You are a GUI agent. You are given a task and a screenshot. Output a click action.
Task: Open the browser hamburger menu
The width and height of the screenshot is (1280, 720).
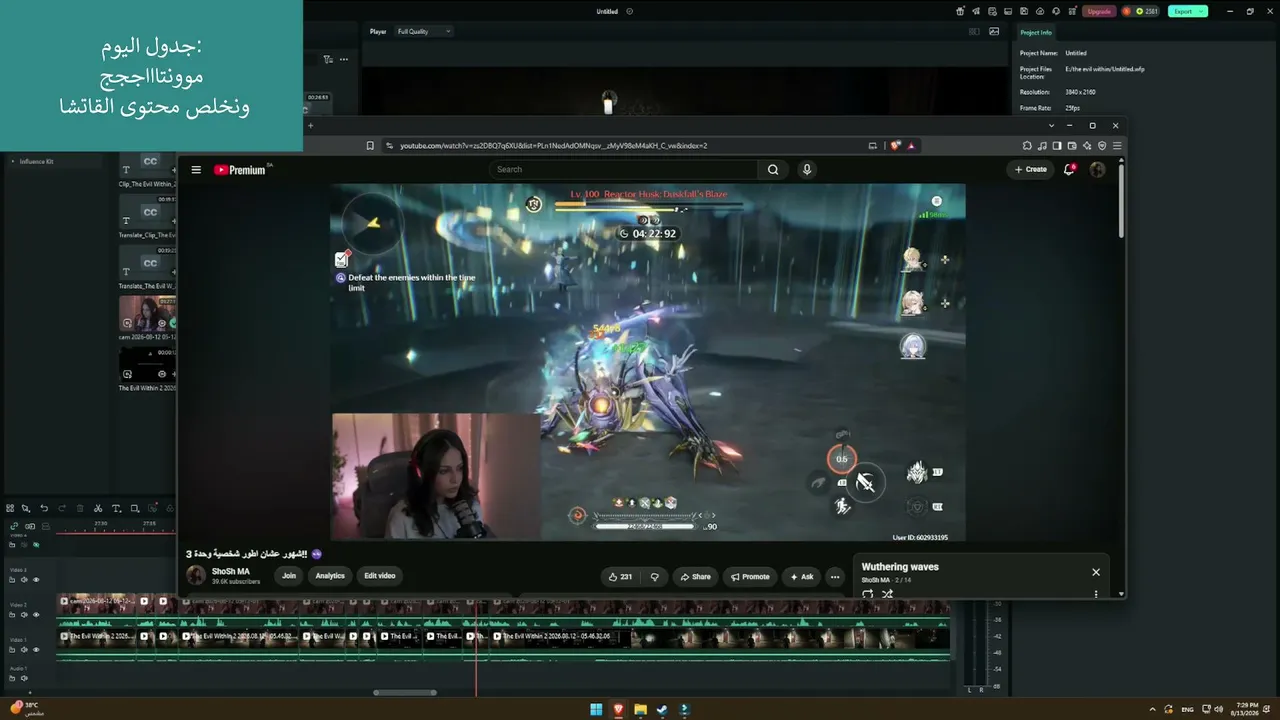click(x=1117, y=146)
